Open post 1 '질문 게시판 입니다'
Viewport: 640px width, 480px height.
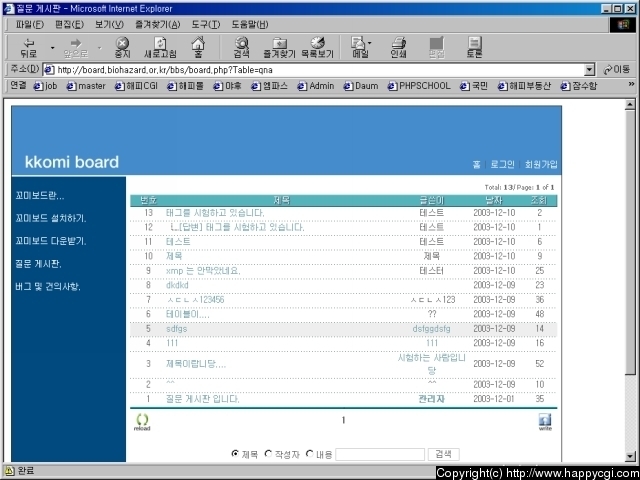pos(202,399)
